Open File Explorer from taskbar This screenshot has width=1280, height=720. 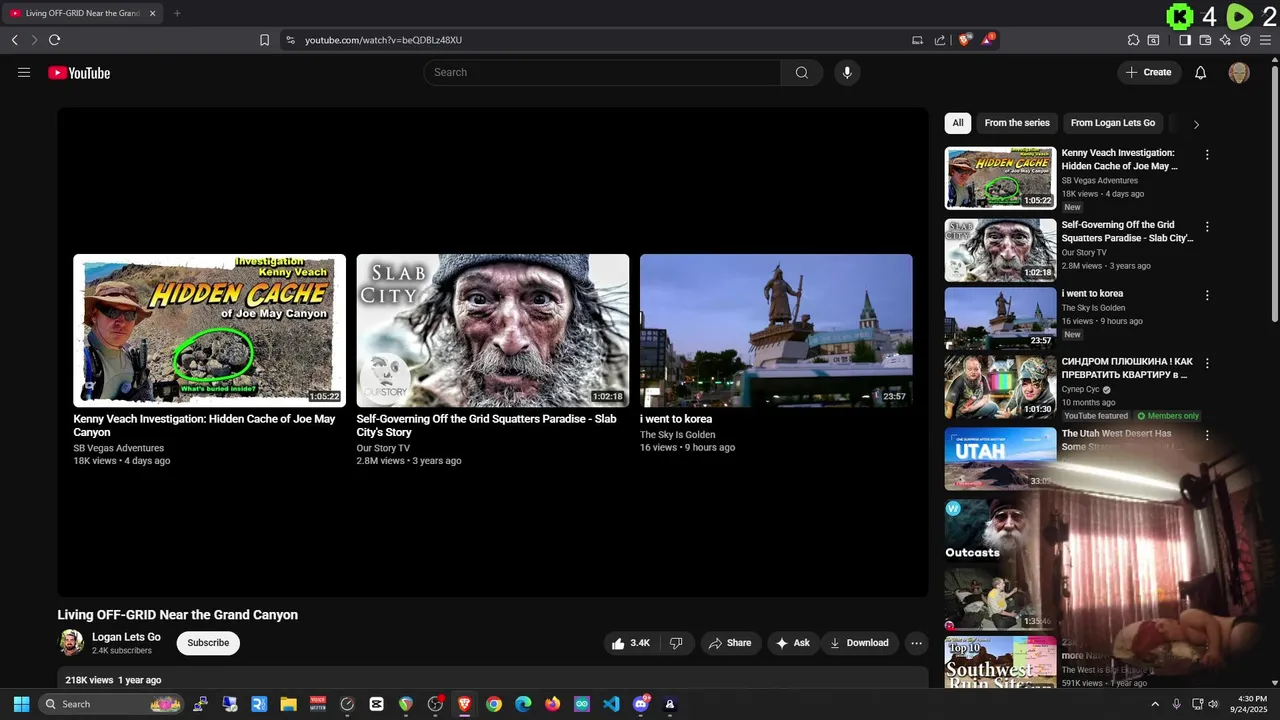[288, 704]
